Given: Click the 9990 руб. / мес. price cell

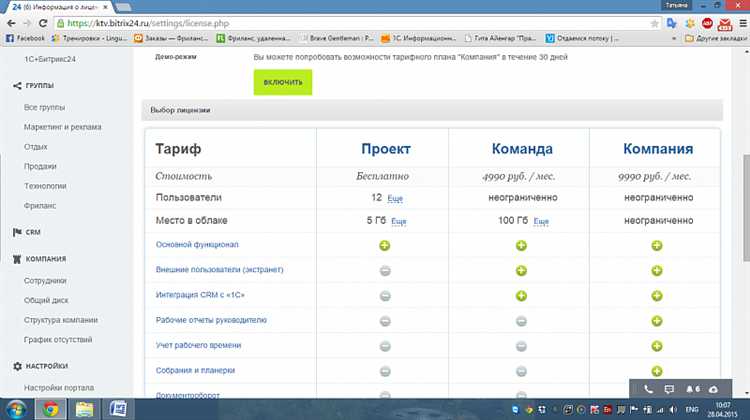Looking at the screenshot, I should [654, 177].
